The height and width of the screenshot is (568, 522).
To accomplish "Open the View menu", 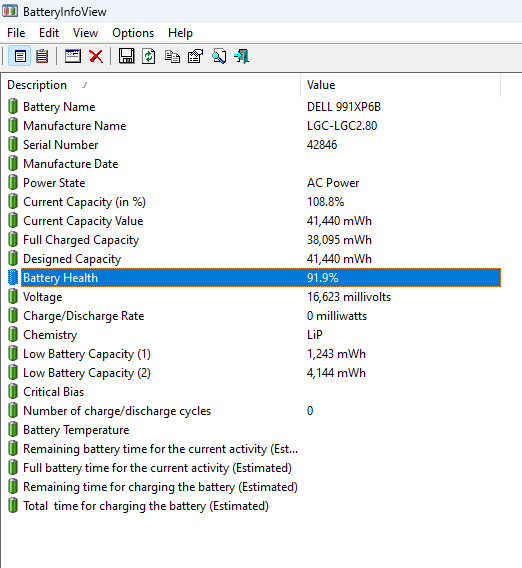I will 85,33.
